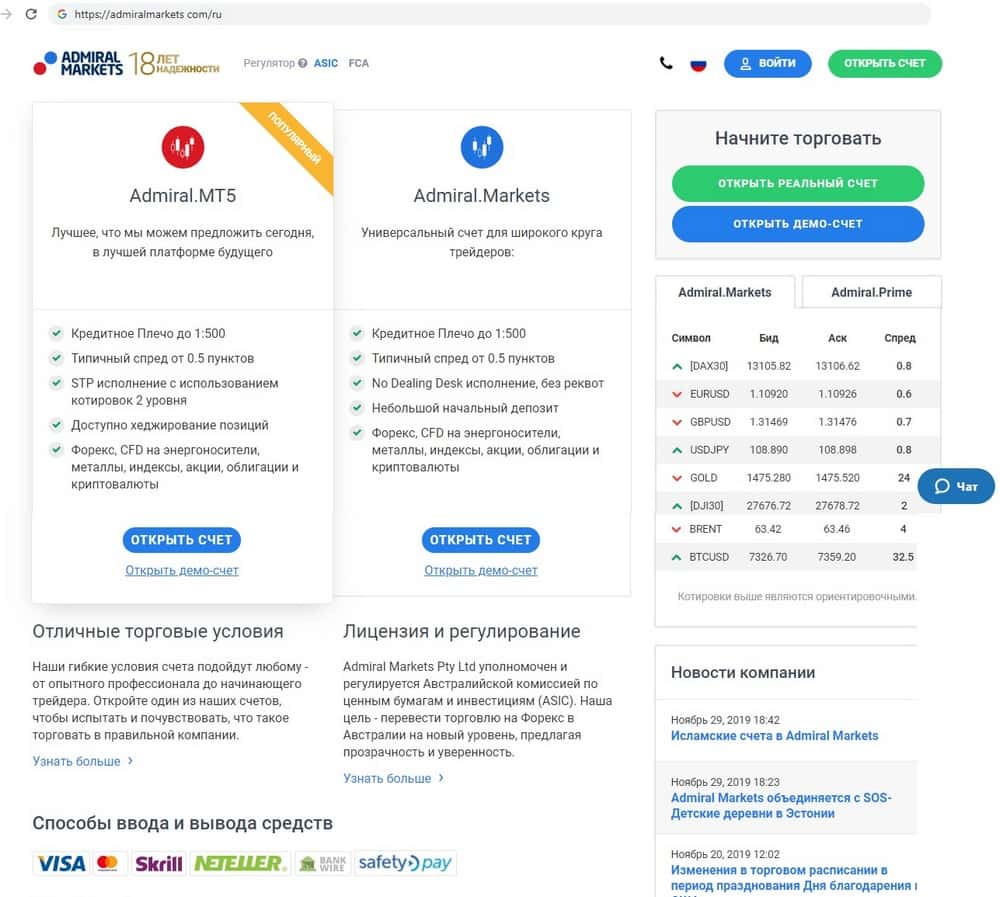Open news Изменения в торговом расписании
This screenshot has width=1000, height=897.
[x=793, y=878]
